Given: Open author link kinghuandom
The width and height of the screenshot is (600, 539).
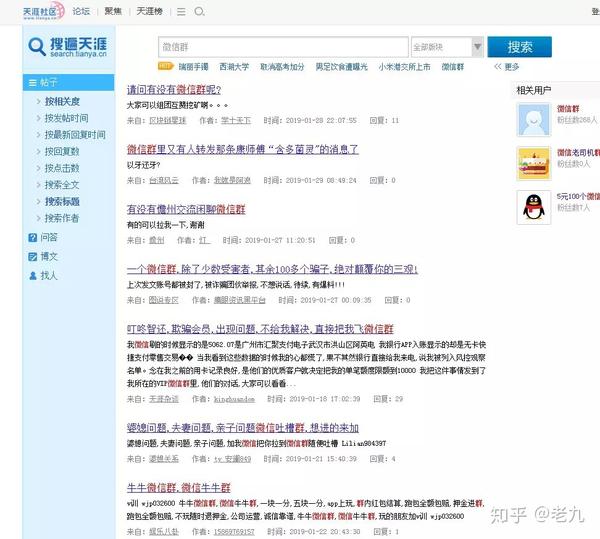Looking at the screenshot, I should pyautogui.click(x=234, y=399).
